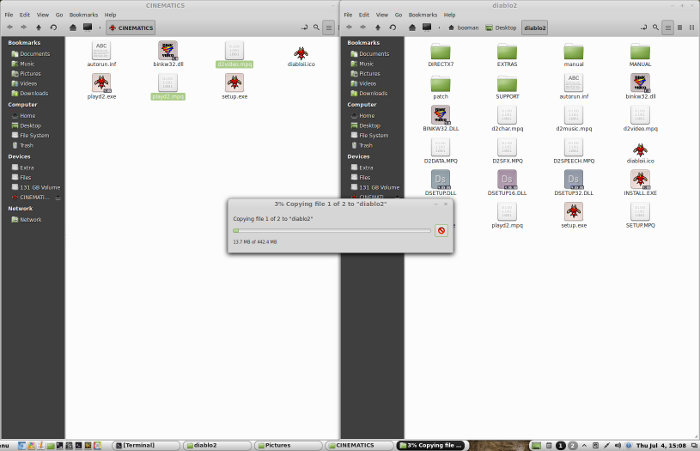Toggle location entry in CINEMATICS window

point(304,28)
